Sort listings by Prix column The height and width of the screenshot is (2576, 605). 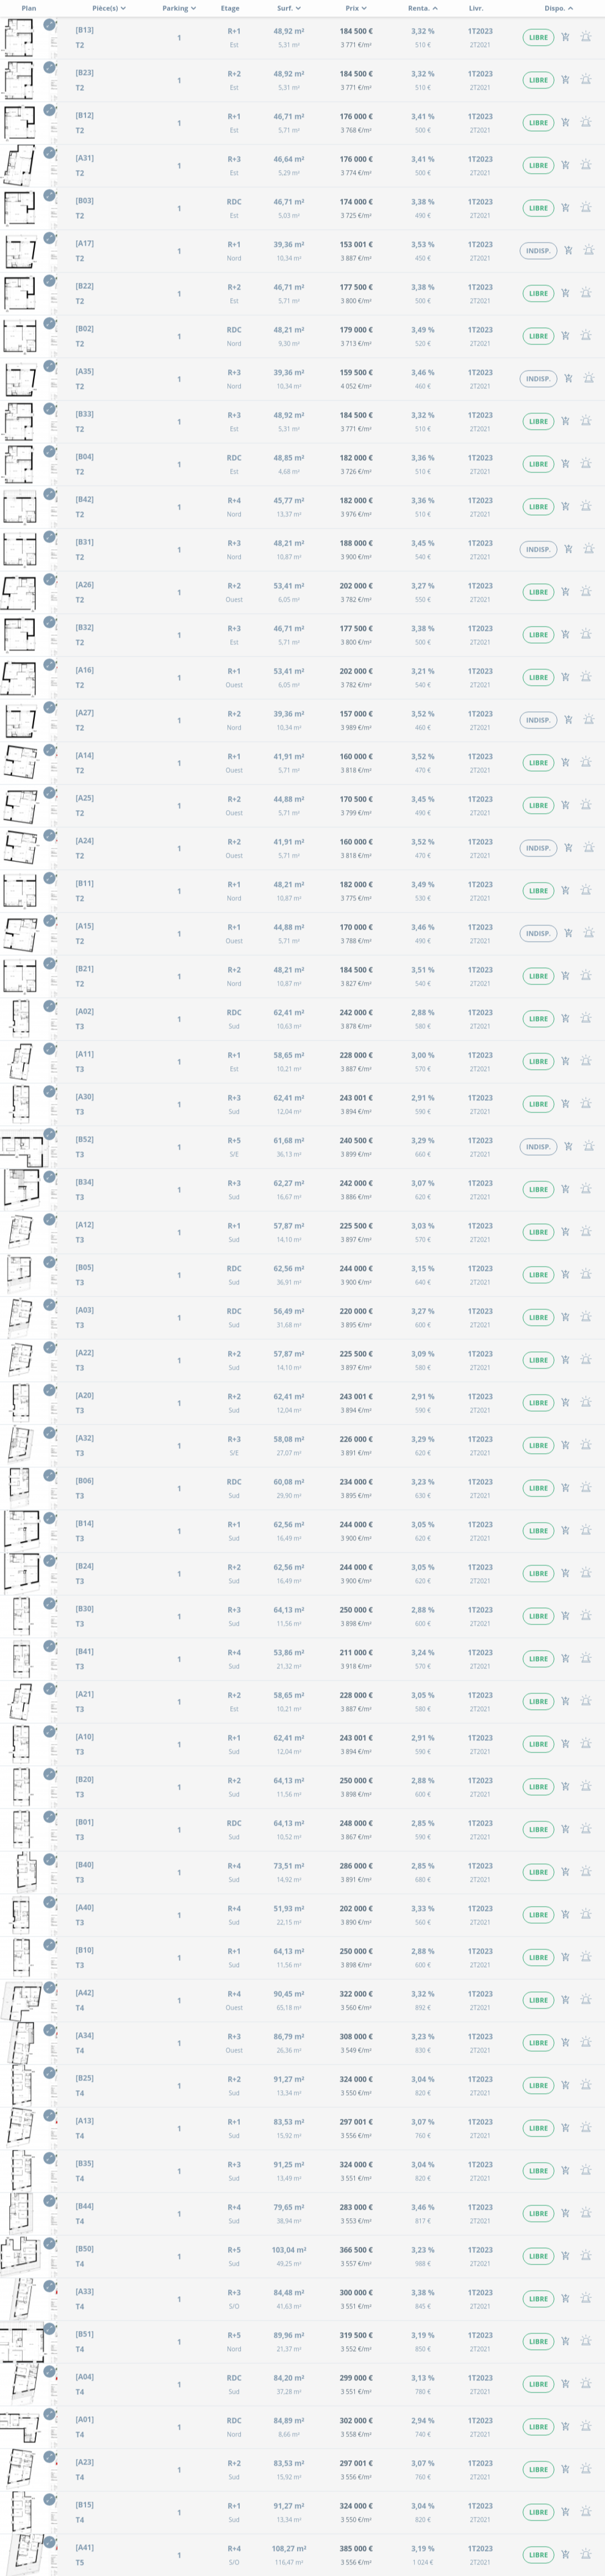pyautogui.click(x=356, y=8)
